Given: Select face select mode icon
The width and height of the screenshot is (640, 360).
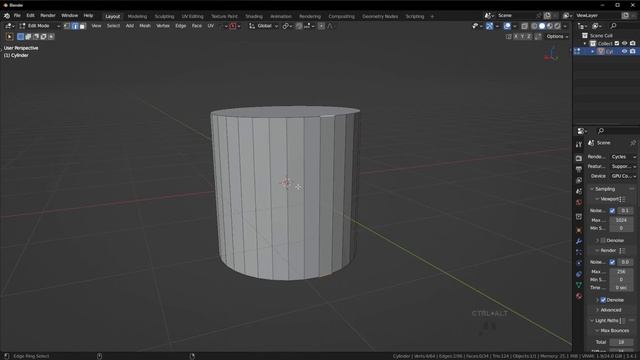Looking at the screenshot, I should (82, 26).
